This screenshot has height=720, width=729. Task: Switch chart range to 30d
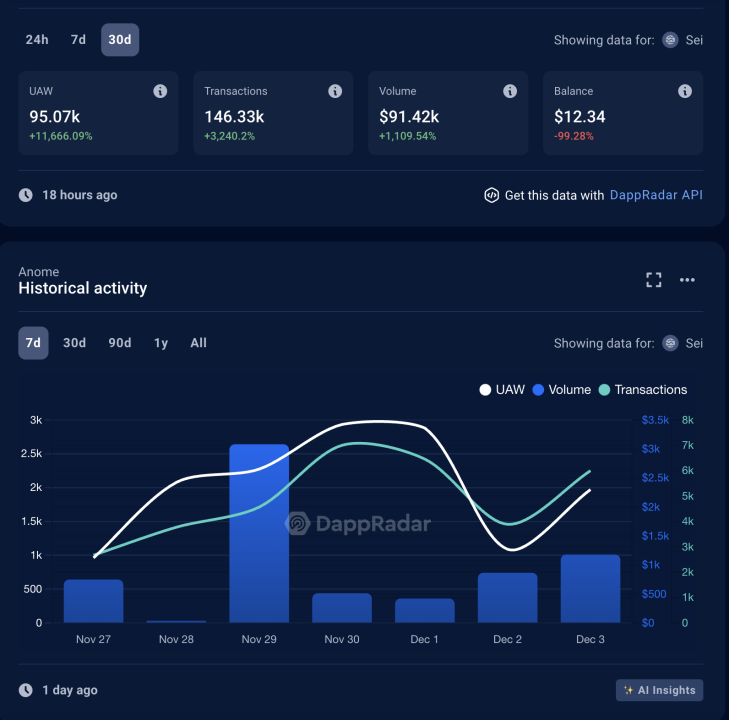click(x=74, y=343)
